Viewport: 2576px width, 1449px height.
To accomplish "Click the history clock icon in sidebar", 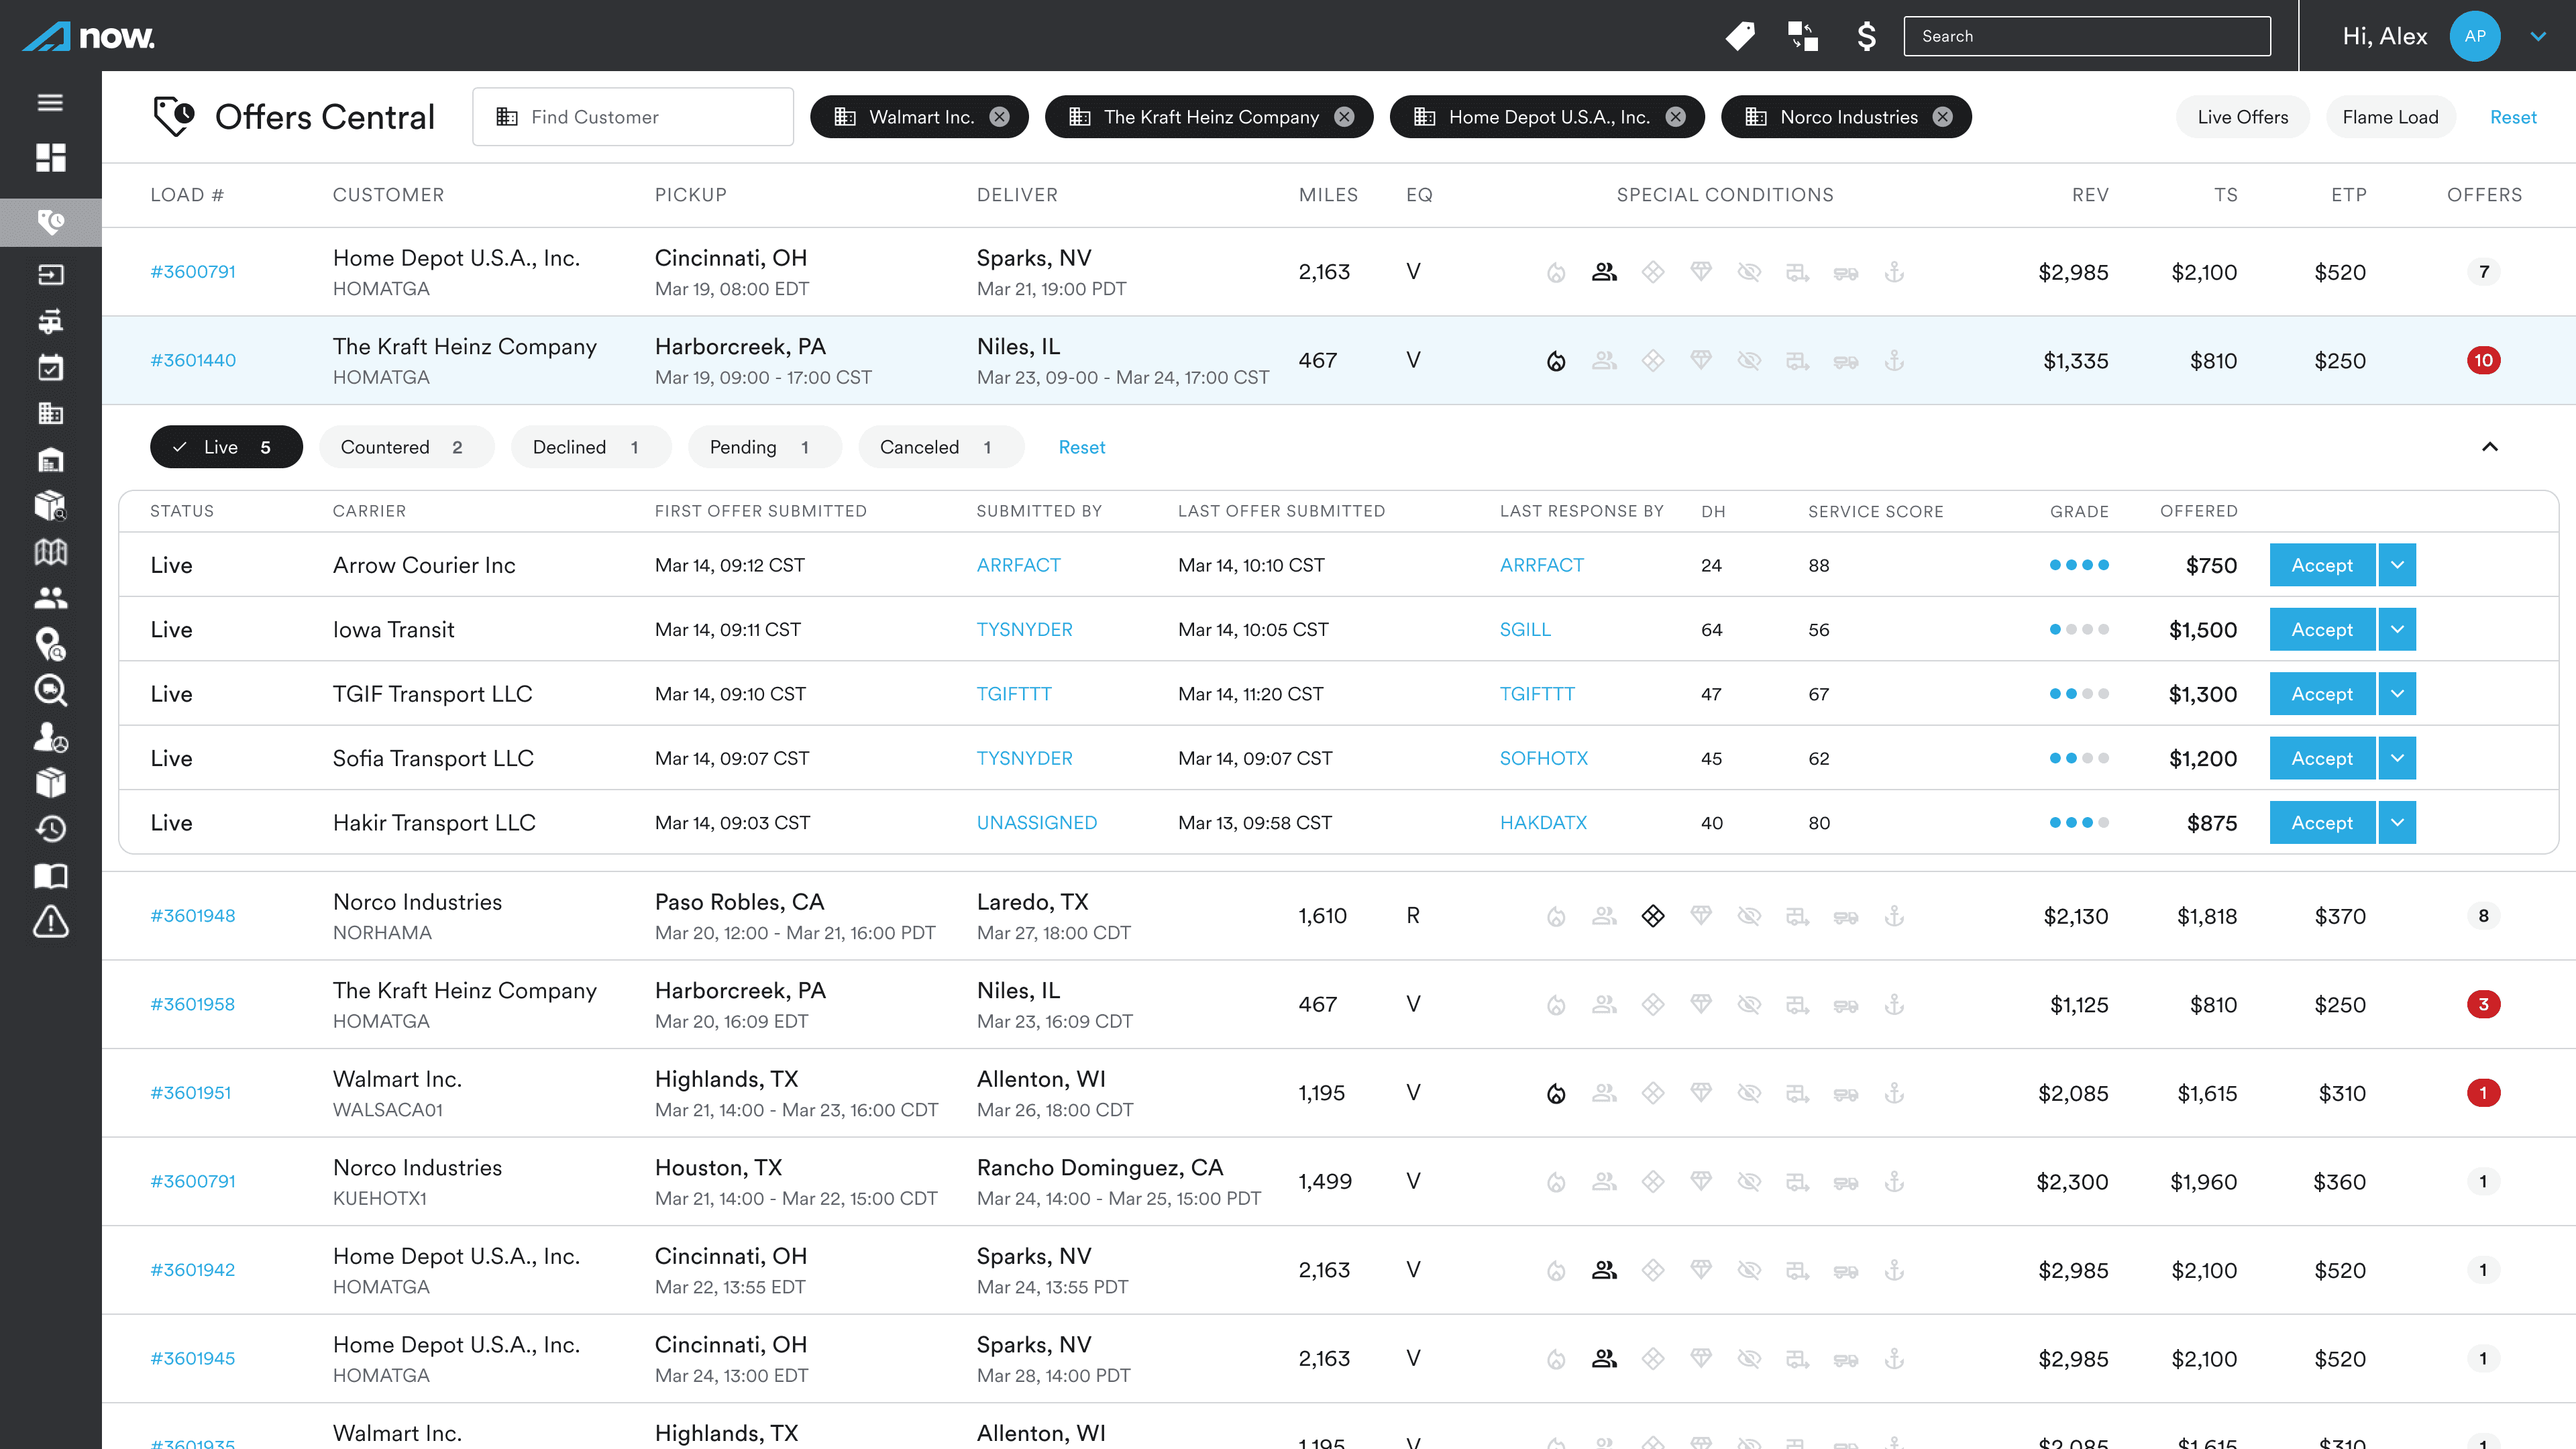I will point(50,829).
